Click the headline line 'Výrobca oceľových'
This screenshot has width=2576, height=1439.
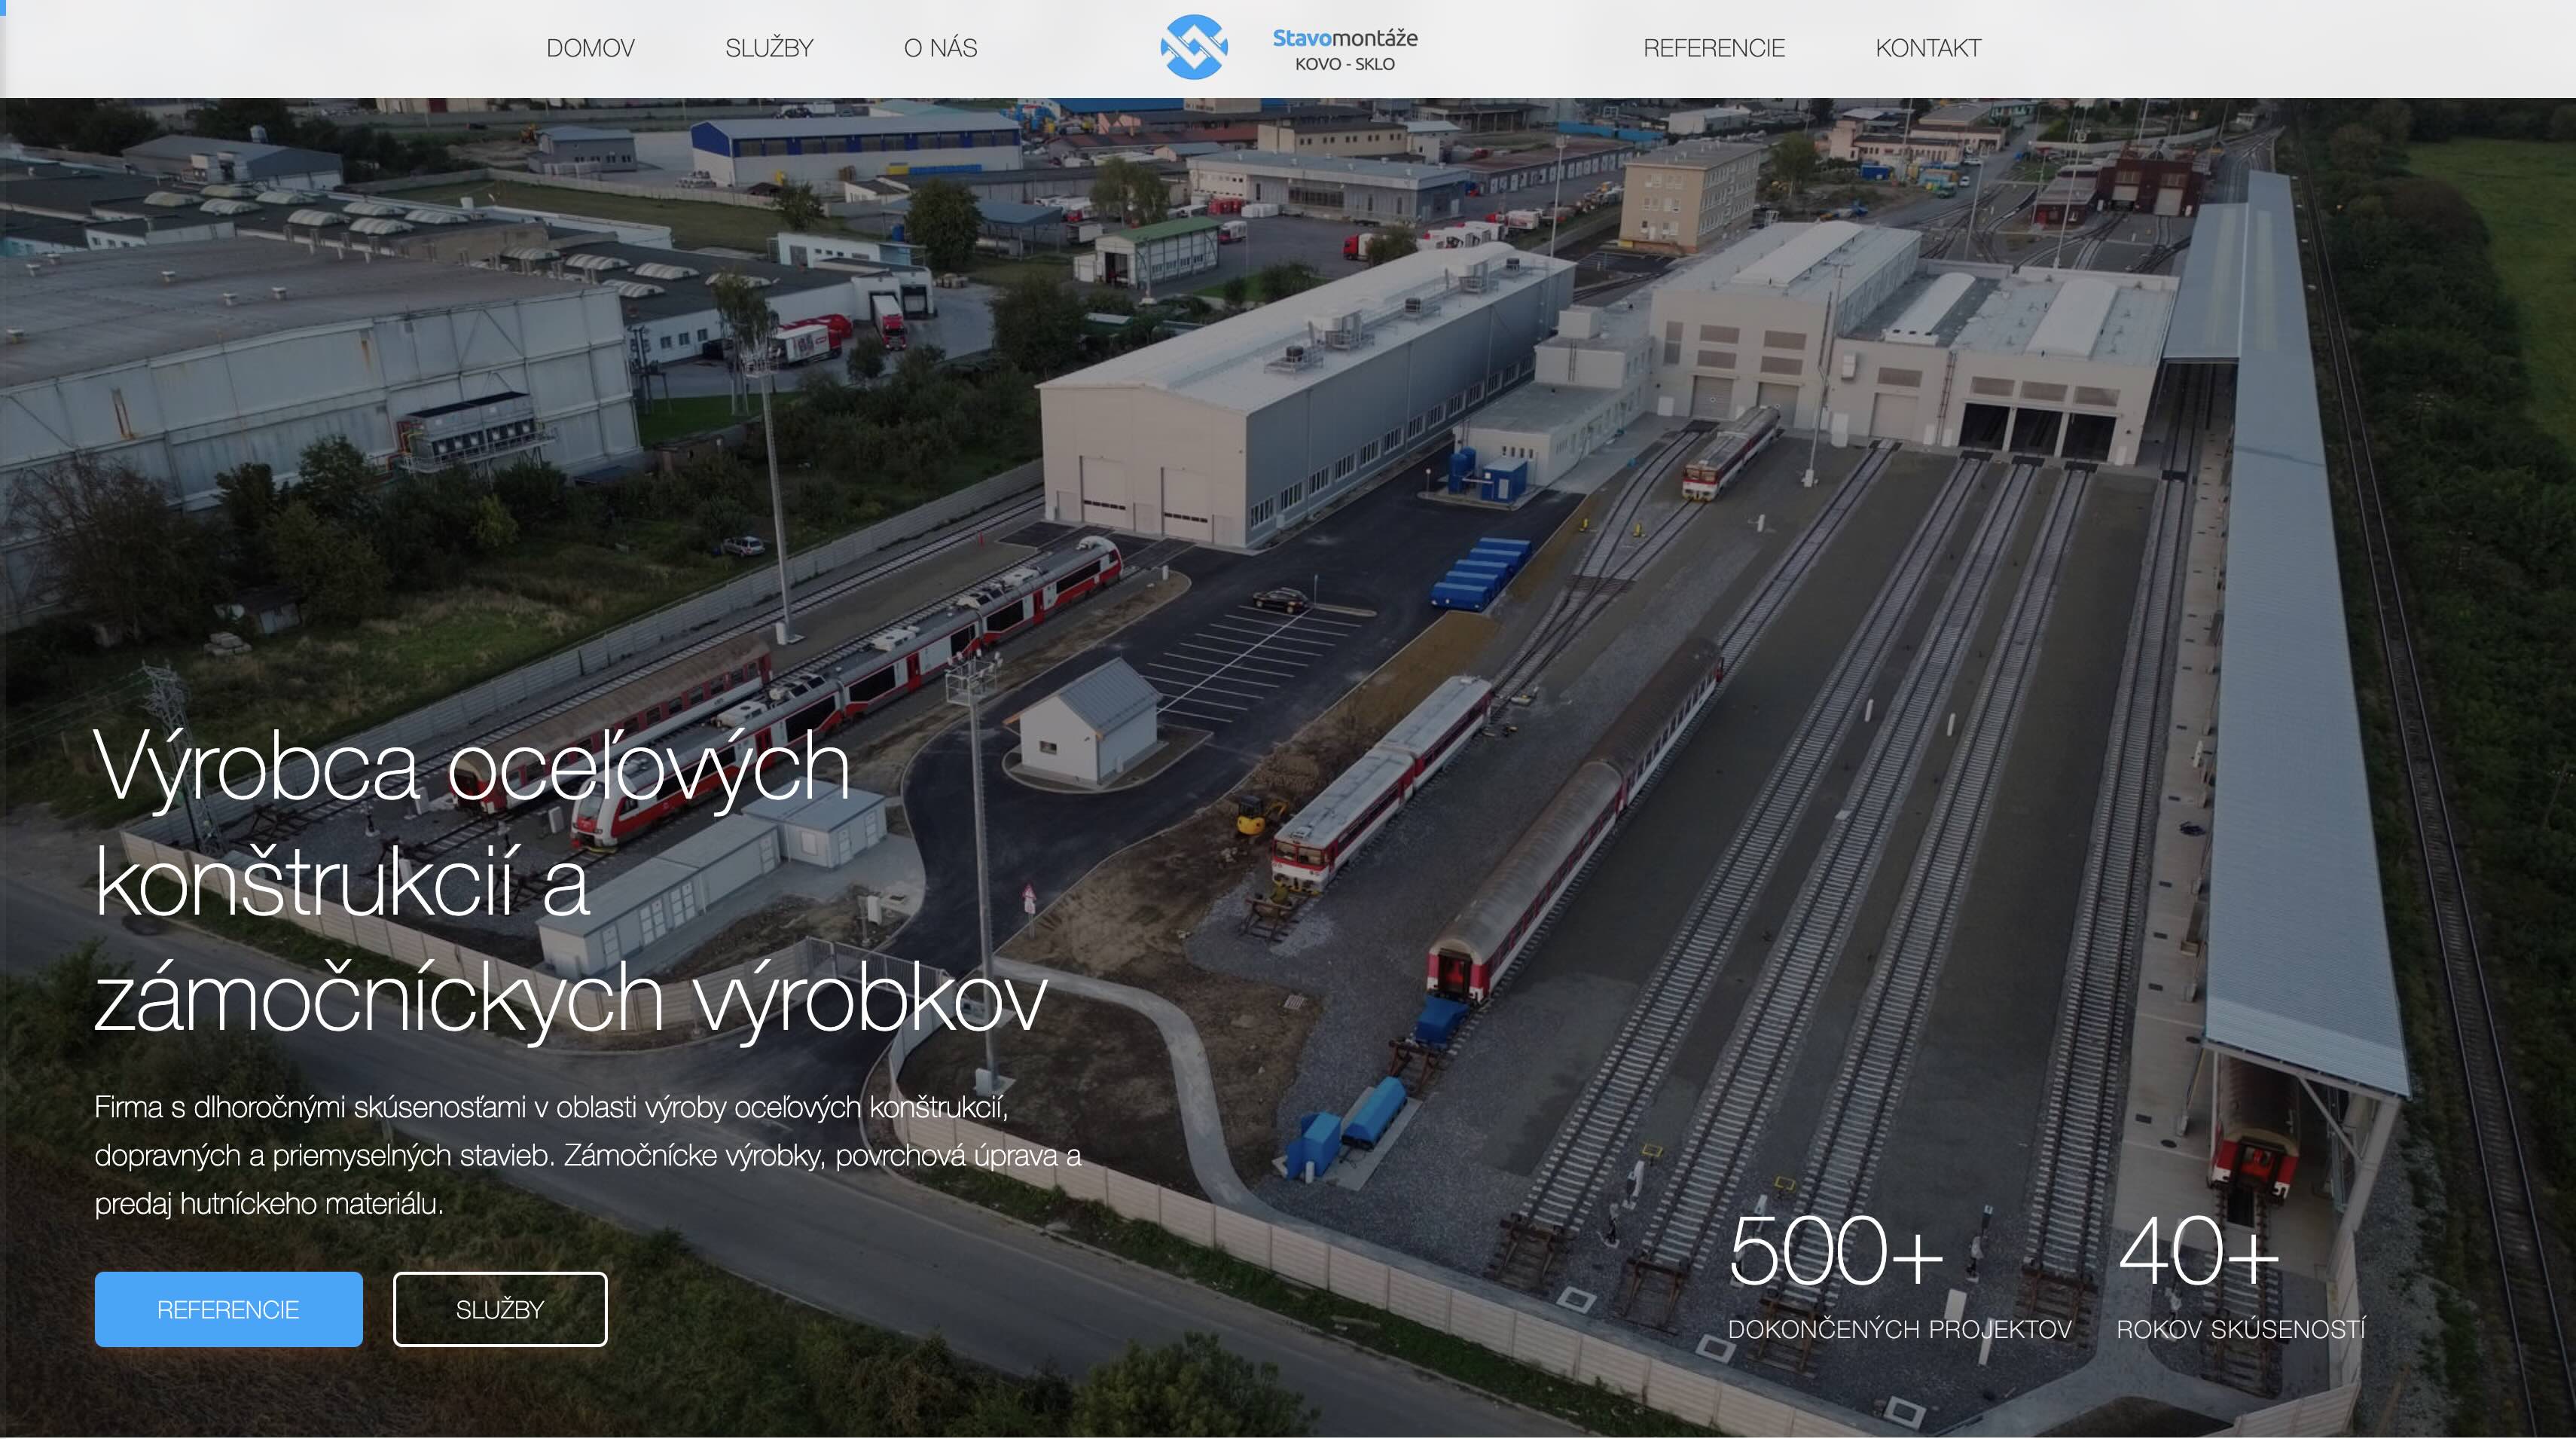click(x=471, y=768)
